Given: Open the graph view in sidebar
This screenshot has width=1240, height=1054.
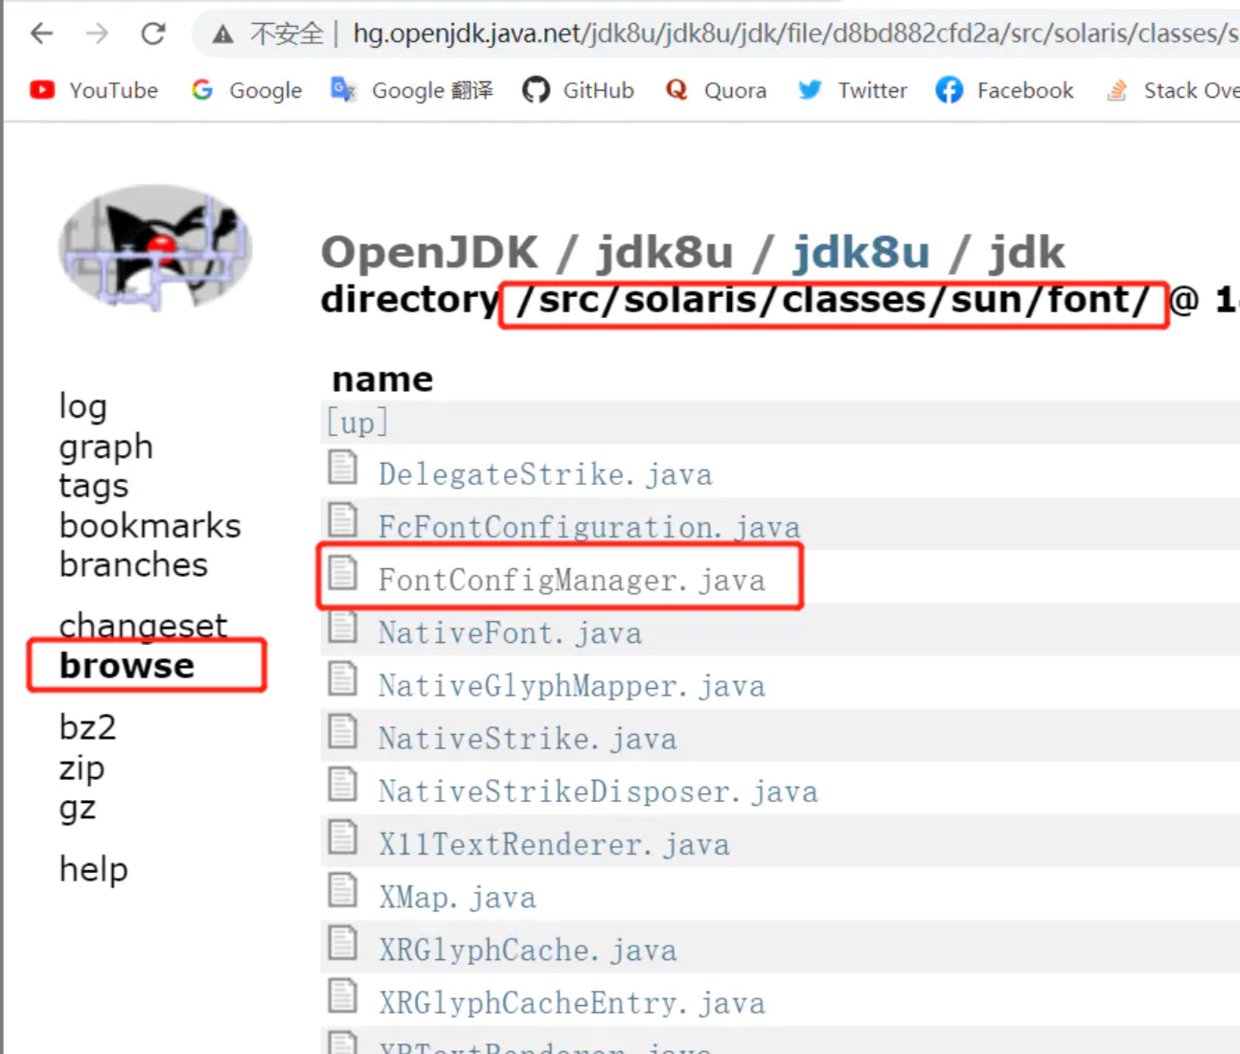Looking at the screenshot, I should [x=106, y=446].
